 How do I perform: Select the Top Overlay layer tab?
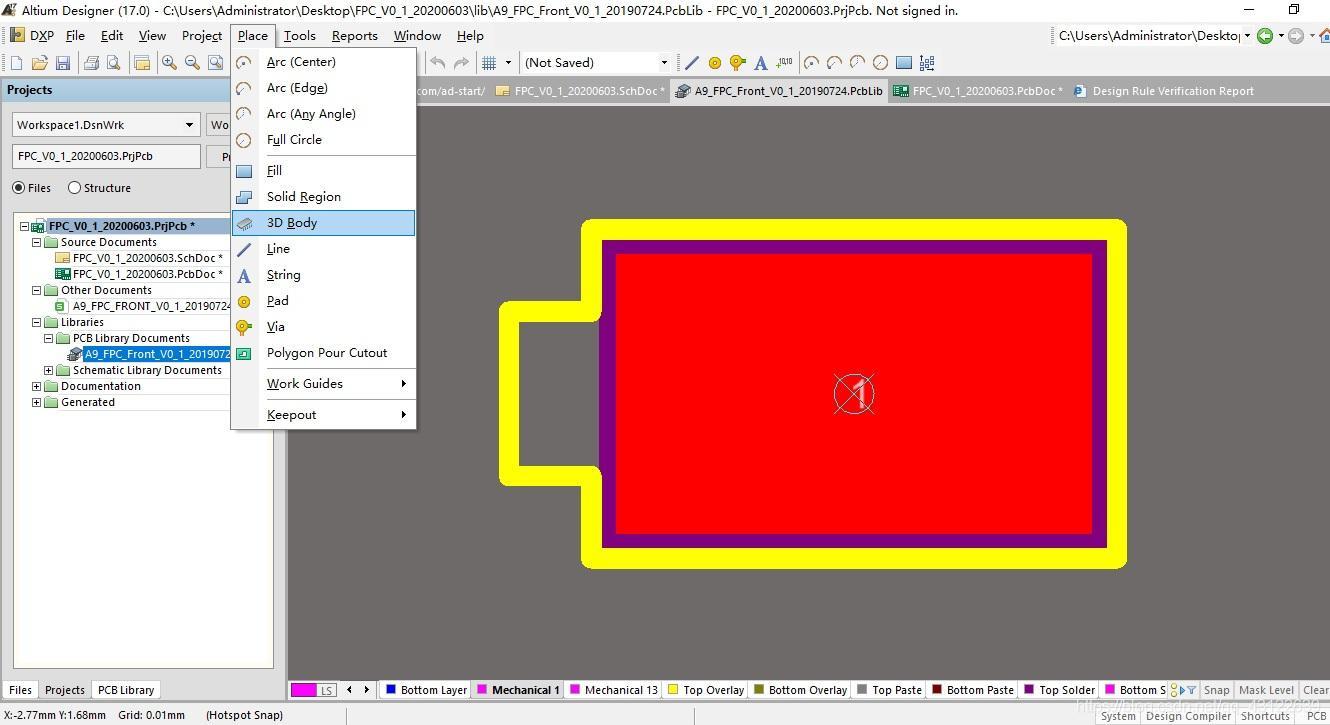pyautogui.click(x=706, y=690)
